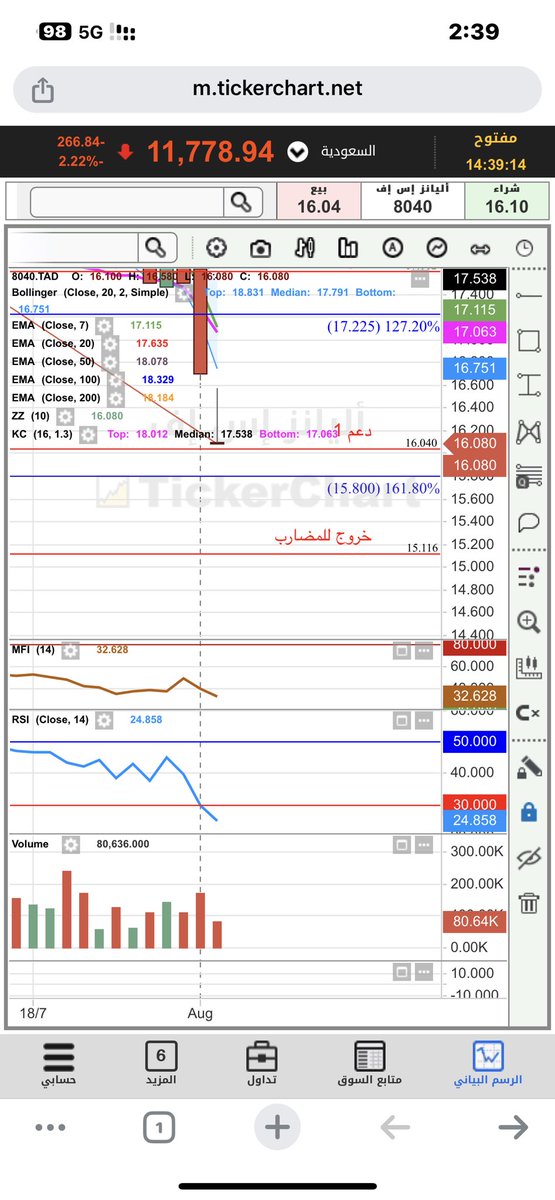
Task: Tap the symbol cell 8040
Action: coord(412,200)
